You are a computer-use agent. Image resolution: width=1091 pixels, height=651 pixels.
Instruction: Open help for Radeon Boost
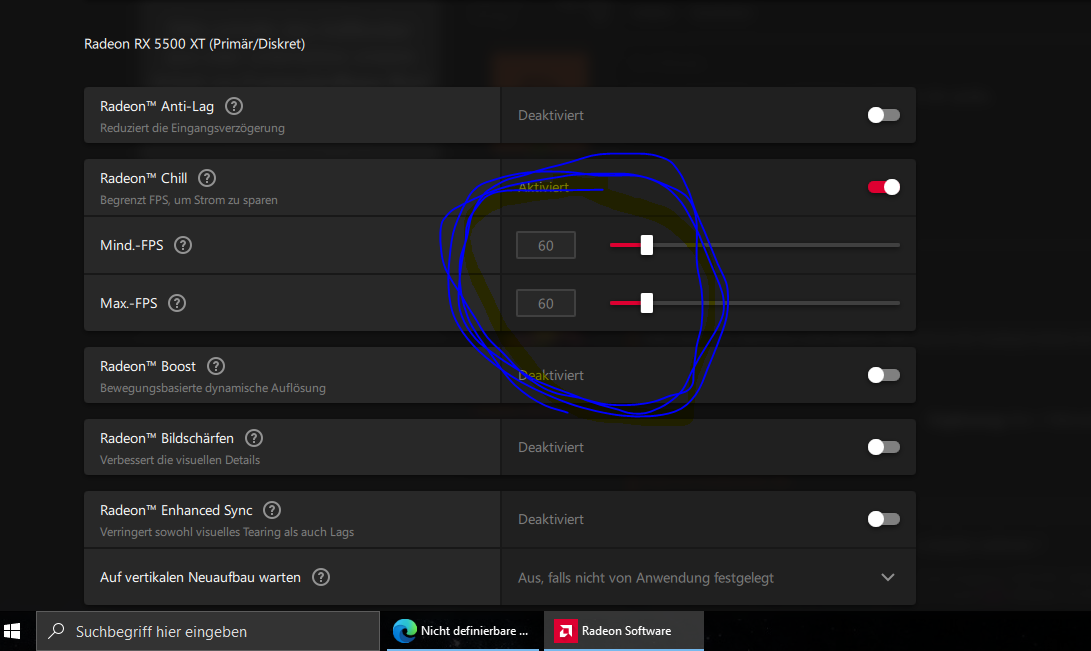point(216,366)
